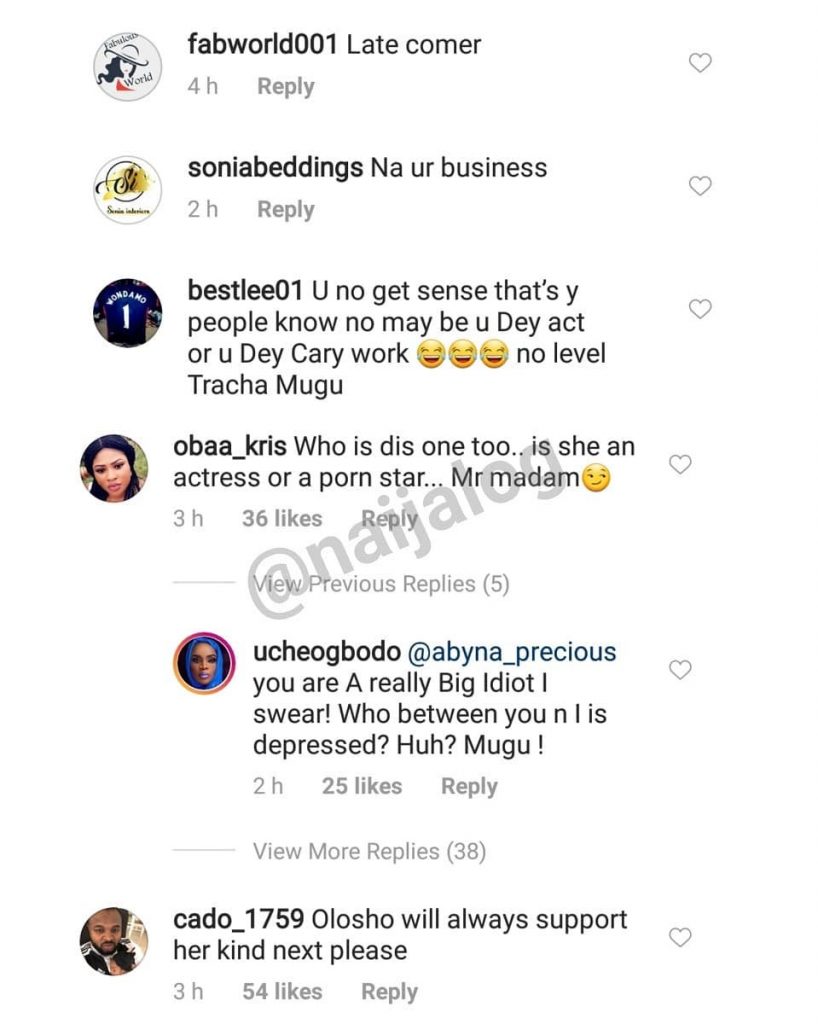The width and height of the screenshot is (818, 1024).
Task: Open the @abyna_precious mention link
Action: [x=510, y=652]
